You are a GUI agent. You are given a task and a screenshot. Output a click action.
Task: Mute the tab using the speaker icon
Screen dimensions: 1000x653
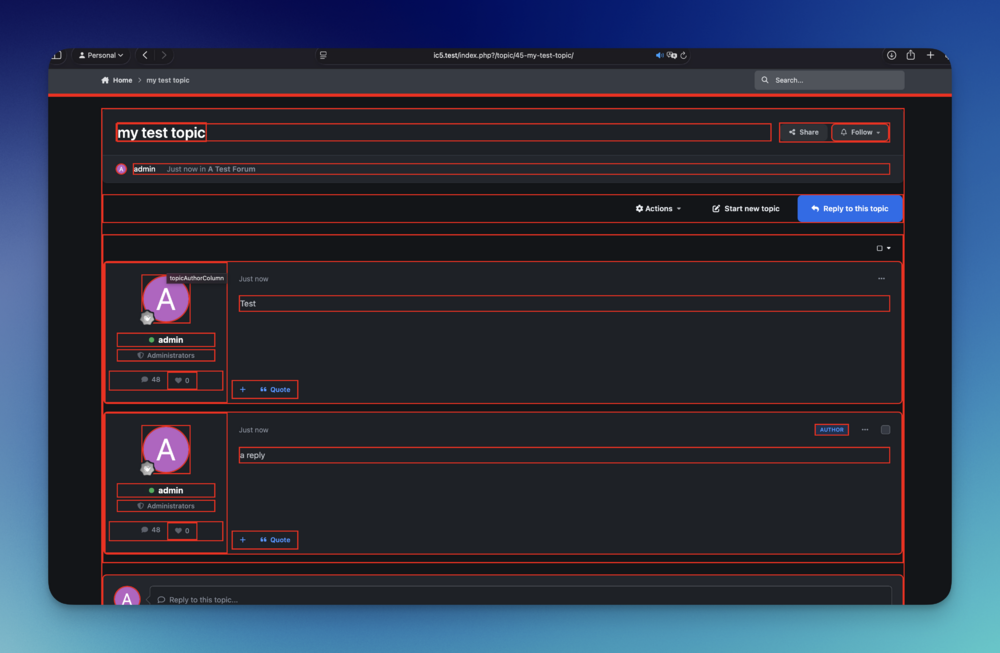(x=659, y=55)
